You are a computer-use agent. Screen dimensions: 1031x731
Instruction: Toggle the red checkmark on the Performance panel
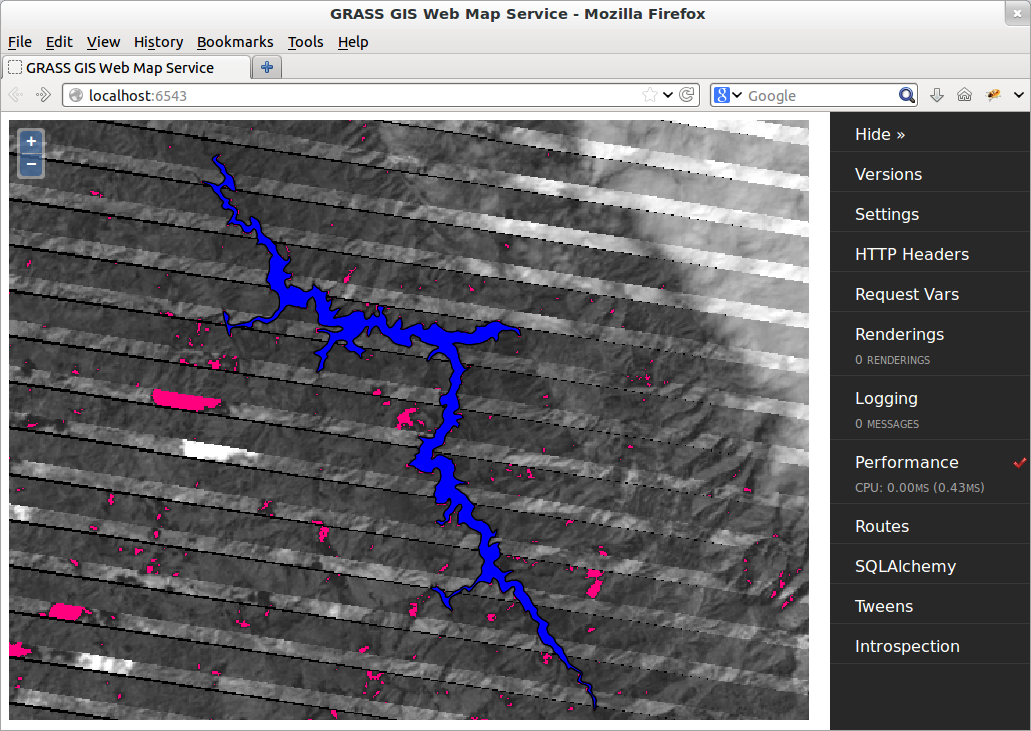[1018, 463]
